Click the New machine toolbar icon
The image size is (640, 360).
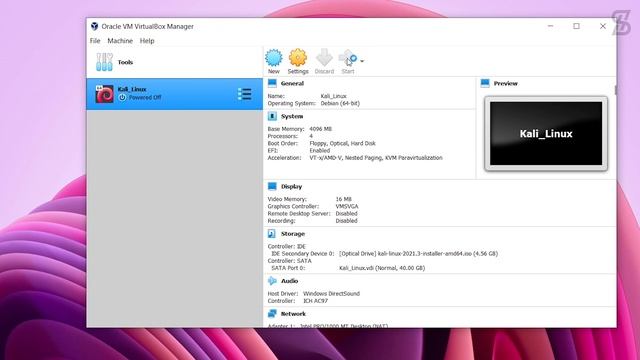point(273,58)
